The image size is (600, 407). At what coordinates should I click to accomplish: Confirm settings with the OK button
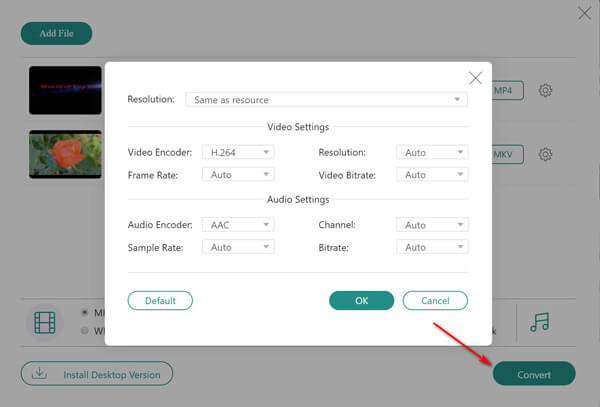tap(361, 300)
